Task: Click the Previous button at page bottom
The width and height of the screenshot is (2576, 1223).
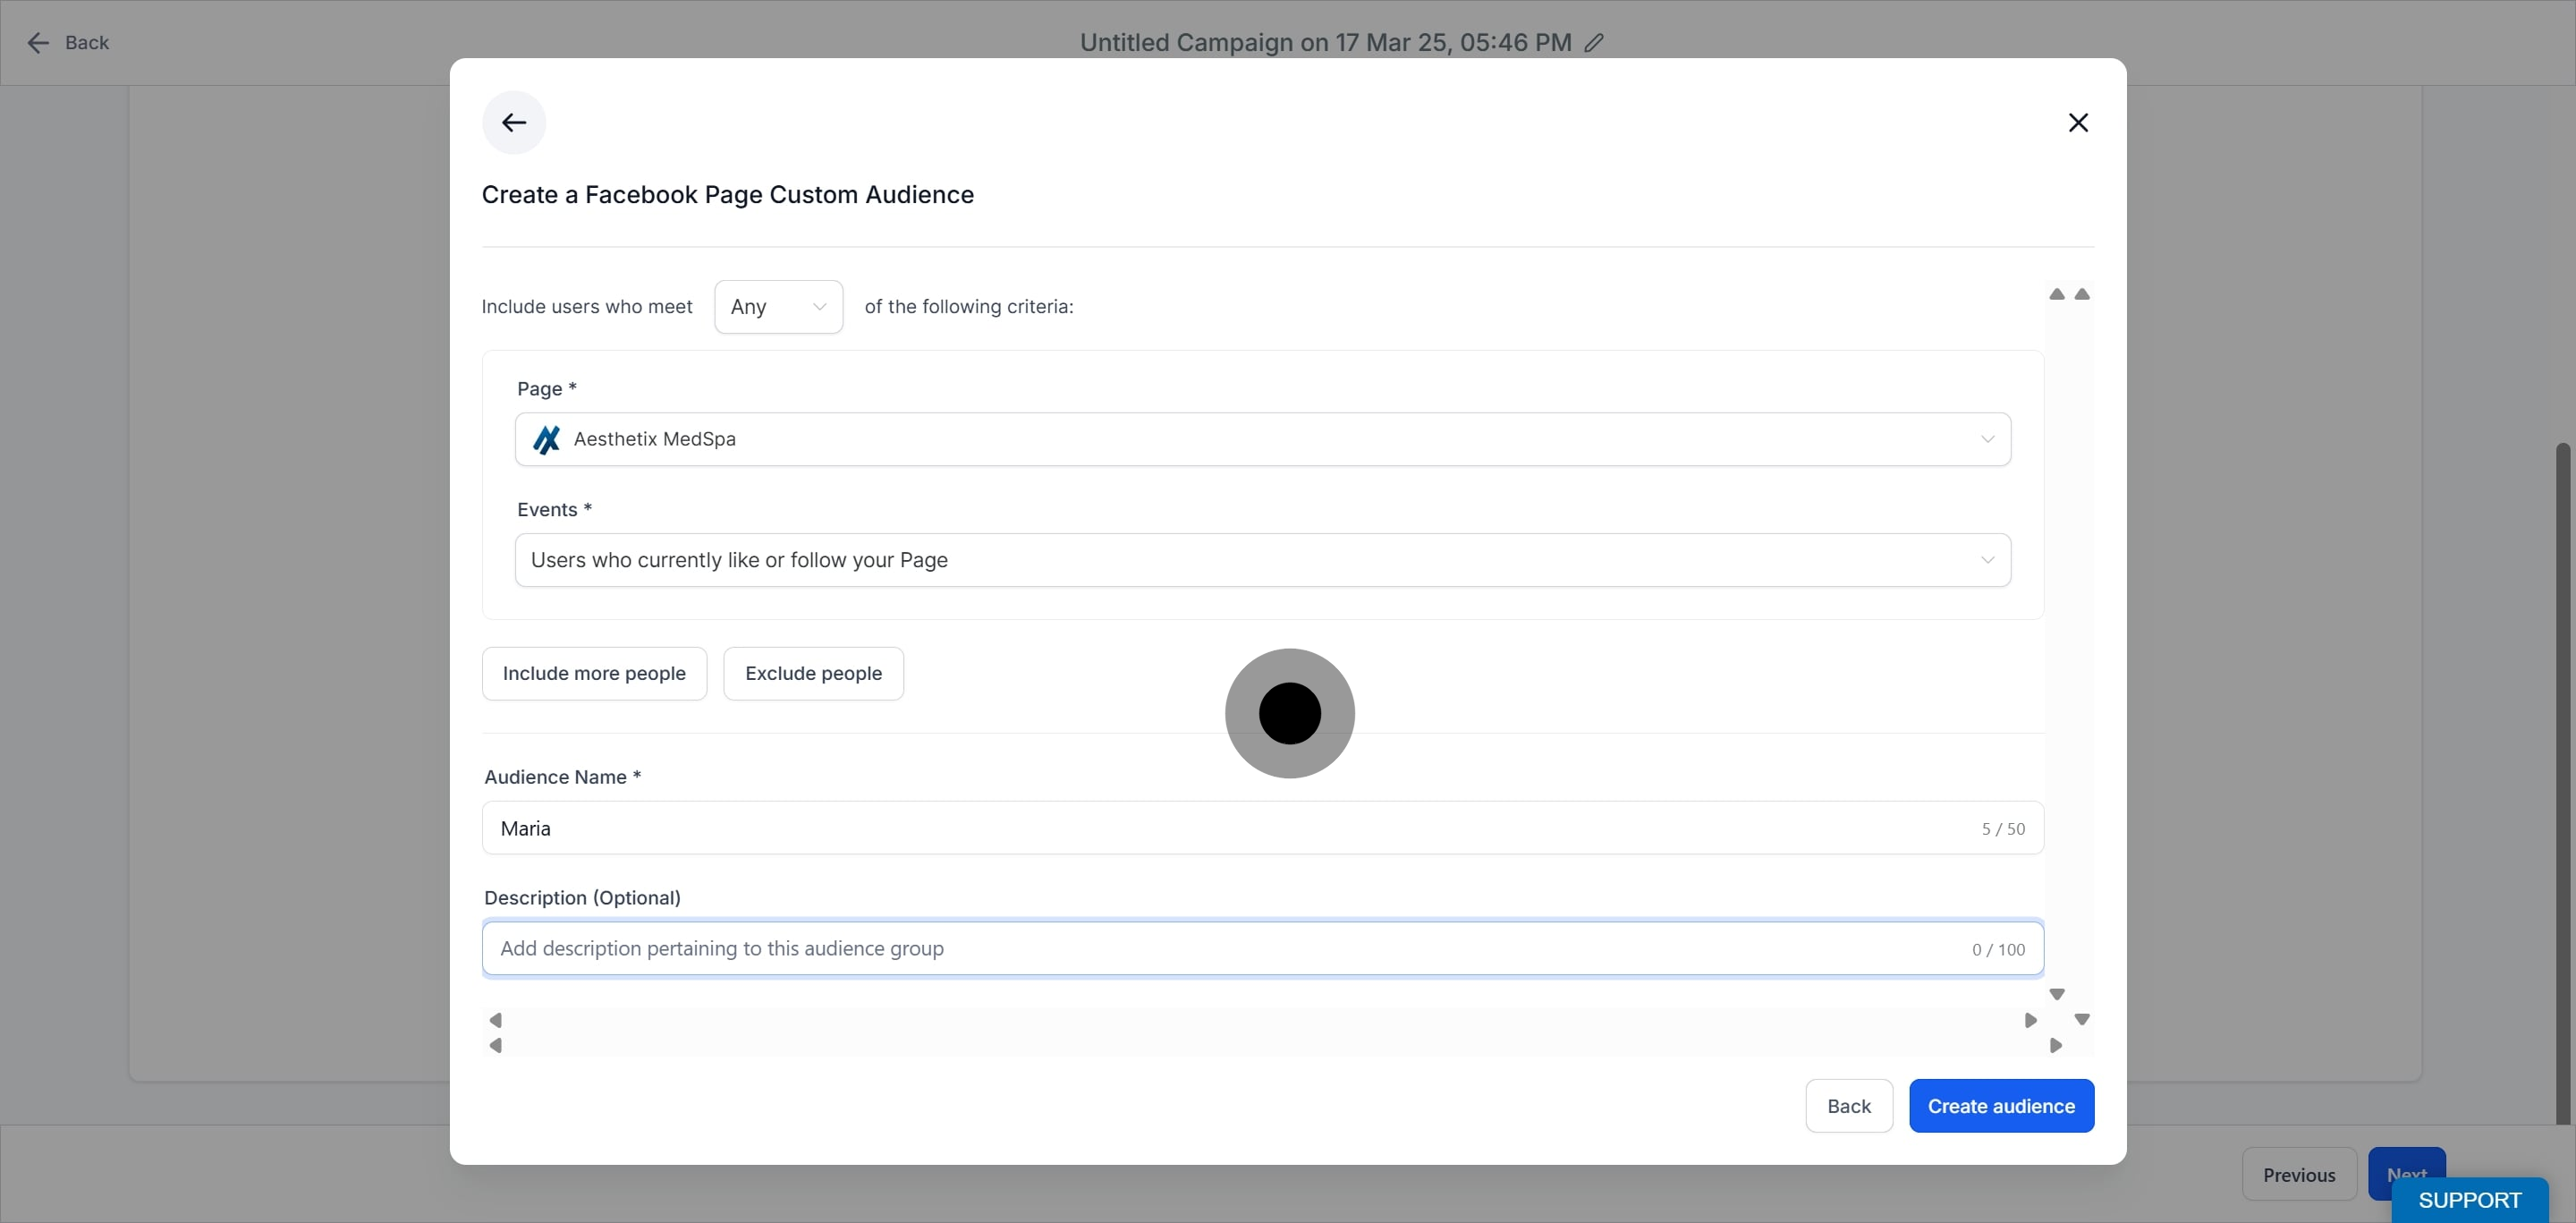Action: pyautogui.click(x=2298, y=1175)
